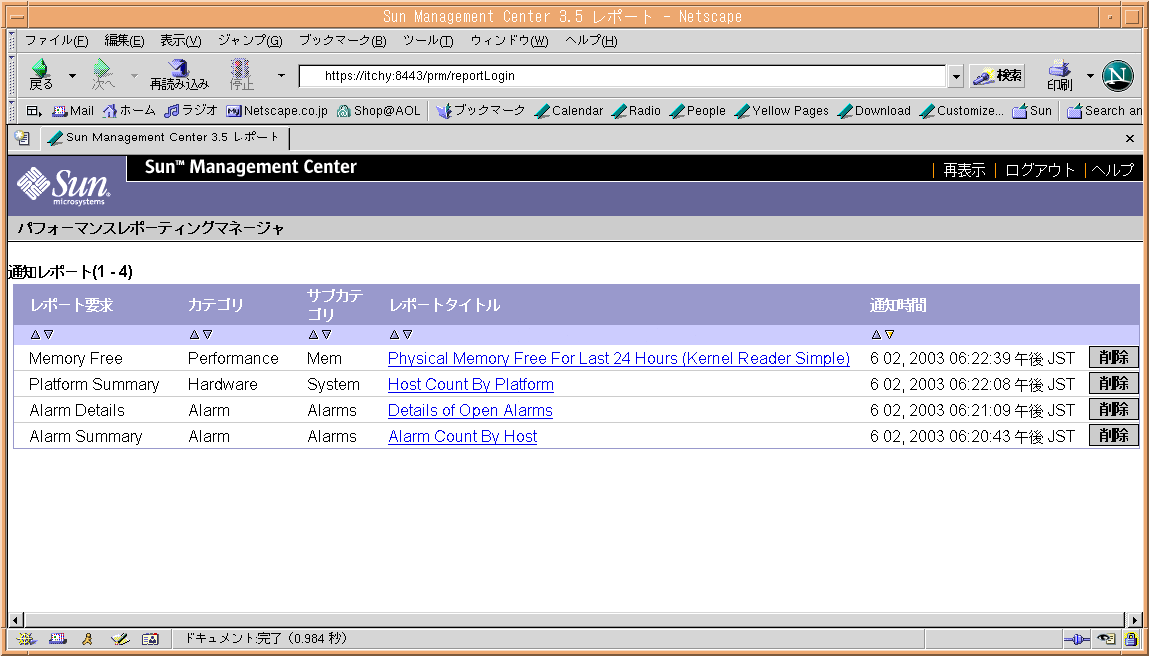The height and width of the screenshot is (656, 1149).
Task: Click the Print (印刷) icon
Action: pos(1060,75)
